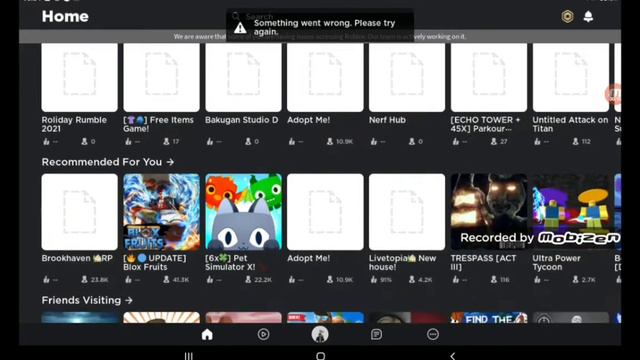The width and height of the screenshot is (640, 360).
Task: Tap the Android back button
Action: click(452, 356)
